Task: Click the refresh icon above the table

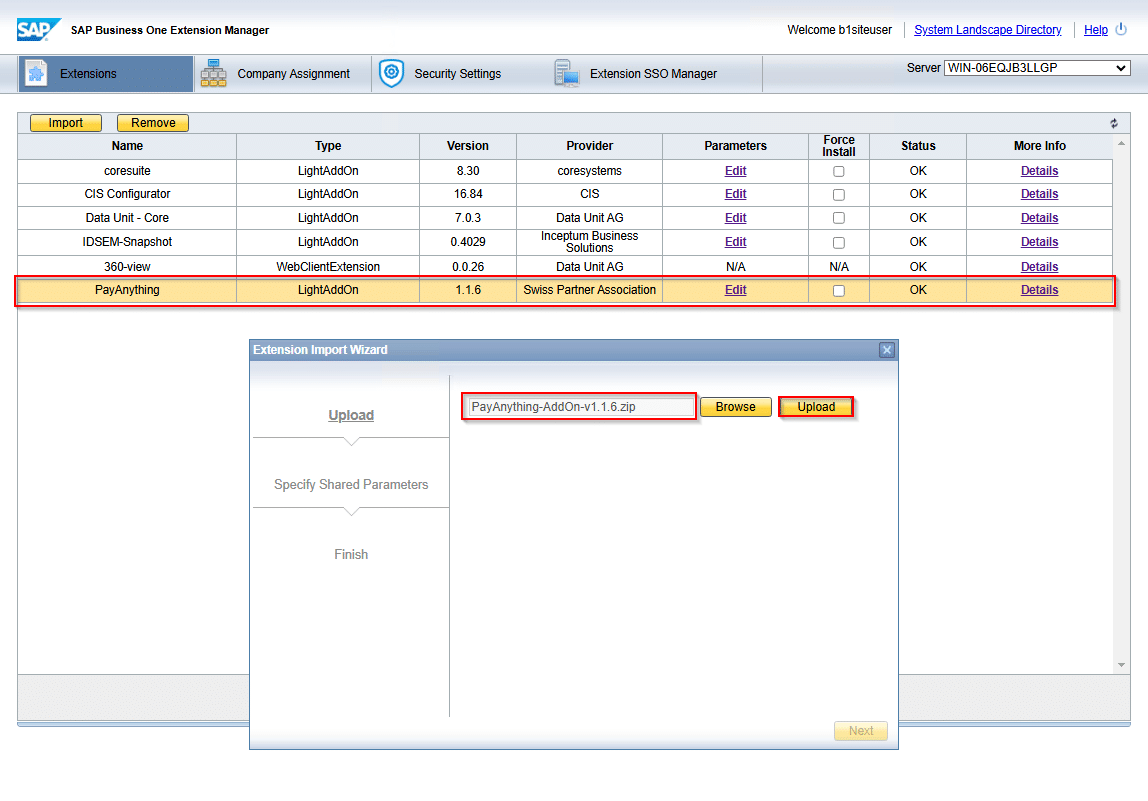Action: tap(1114, 123)
